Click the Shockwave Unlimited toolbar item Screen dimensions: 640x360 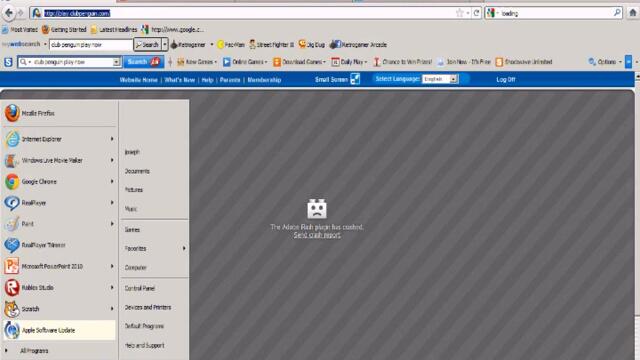click(524, 62)
